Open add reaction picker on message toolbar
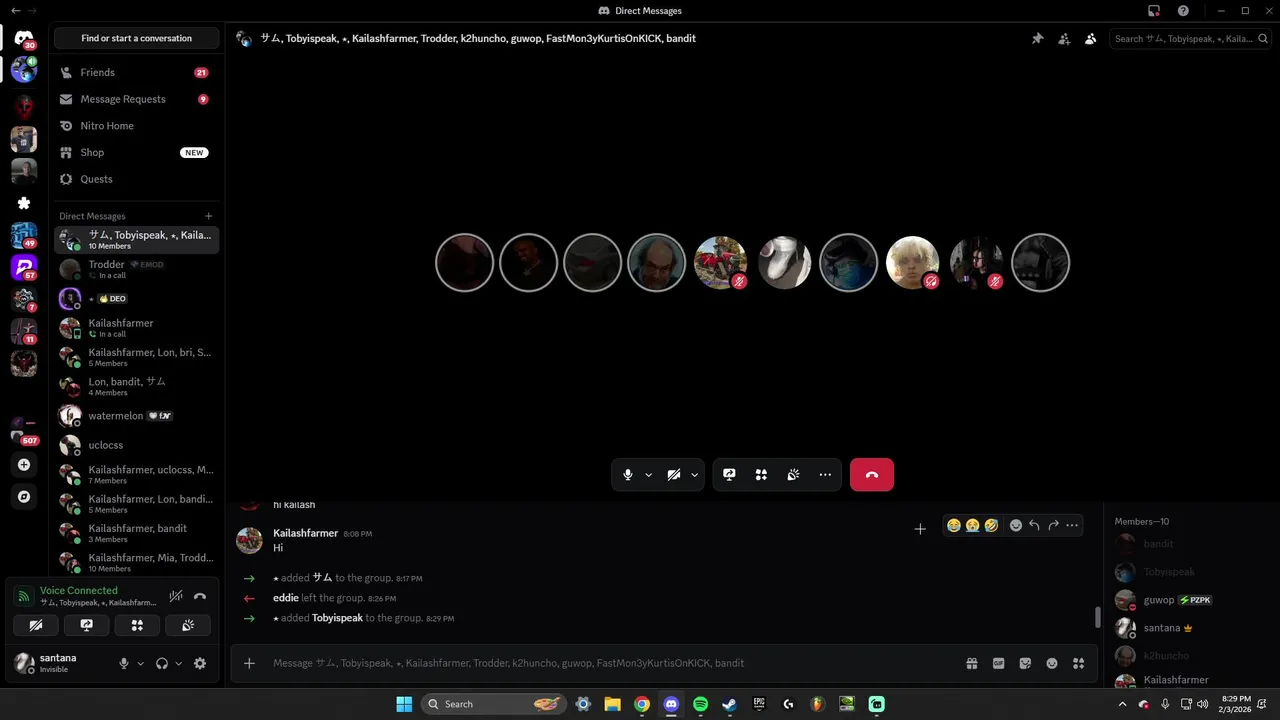Screen dimensions: 1280x720 pos(1016,525)
